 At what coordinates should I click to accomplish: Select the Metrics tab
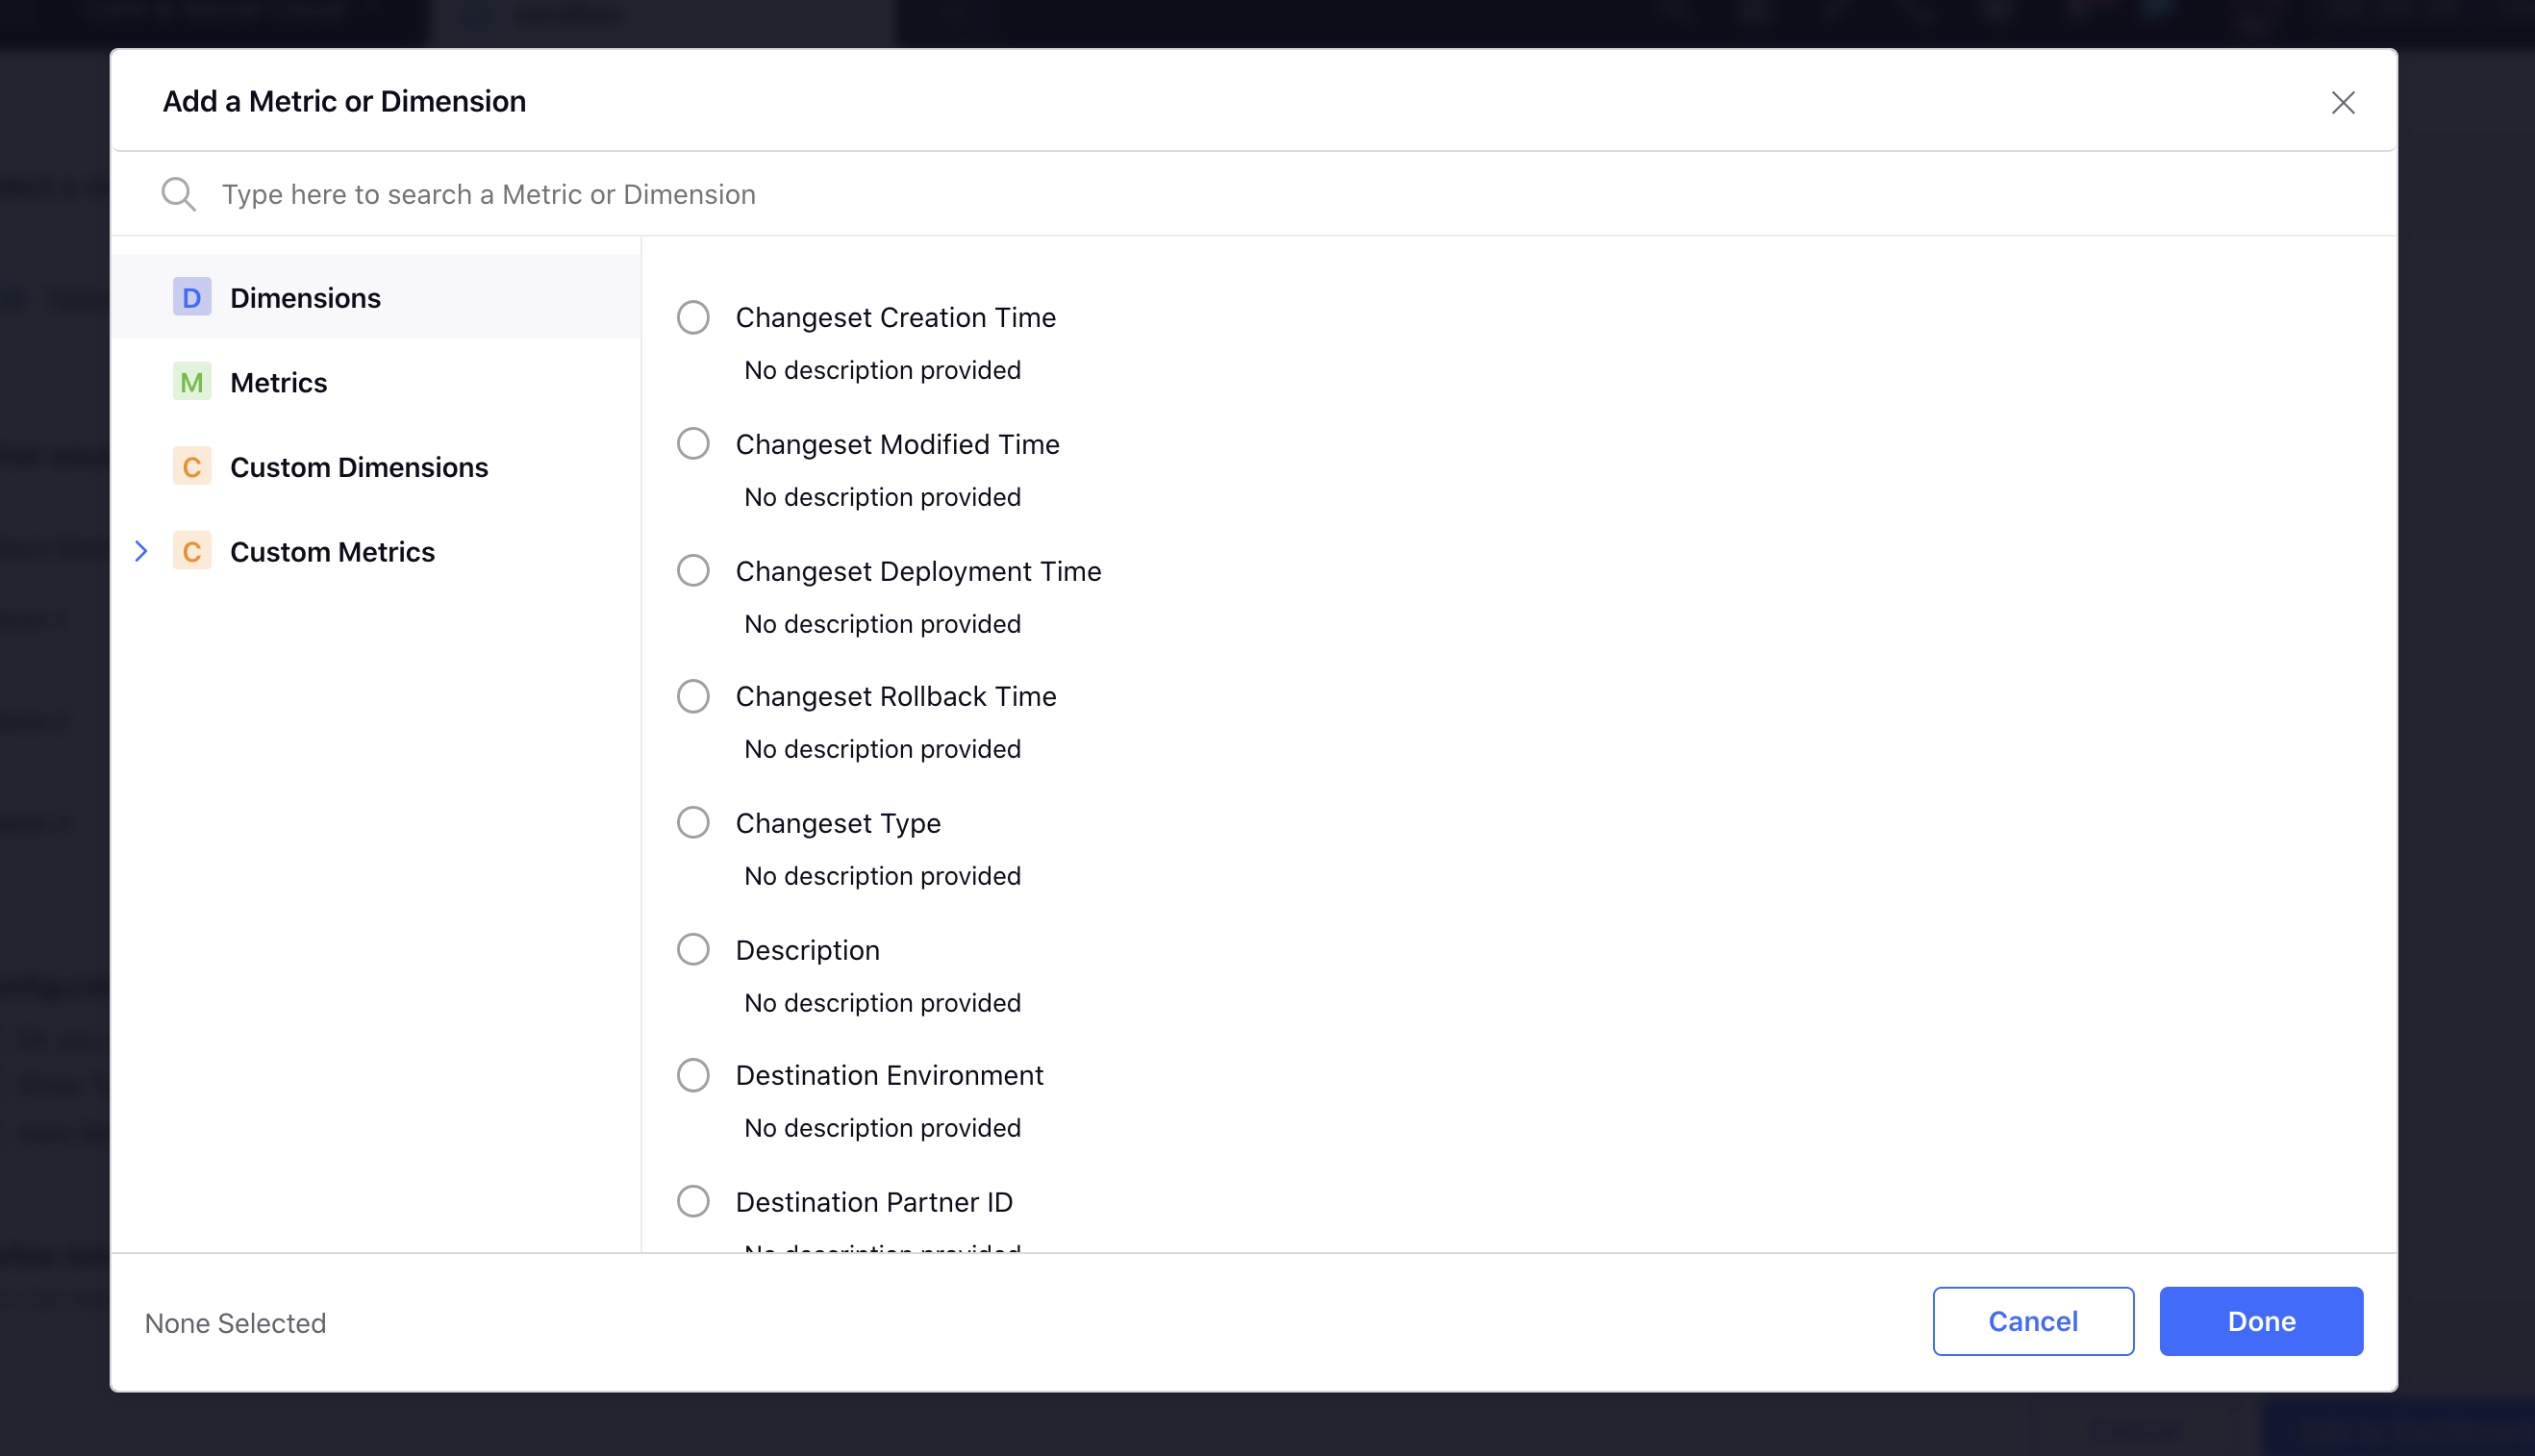pyautogui.click(x=279, y=382)
